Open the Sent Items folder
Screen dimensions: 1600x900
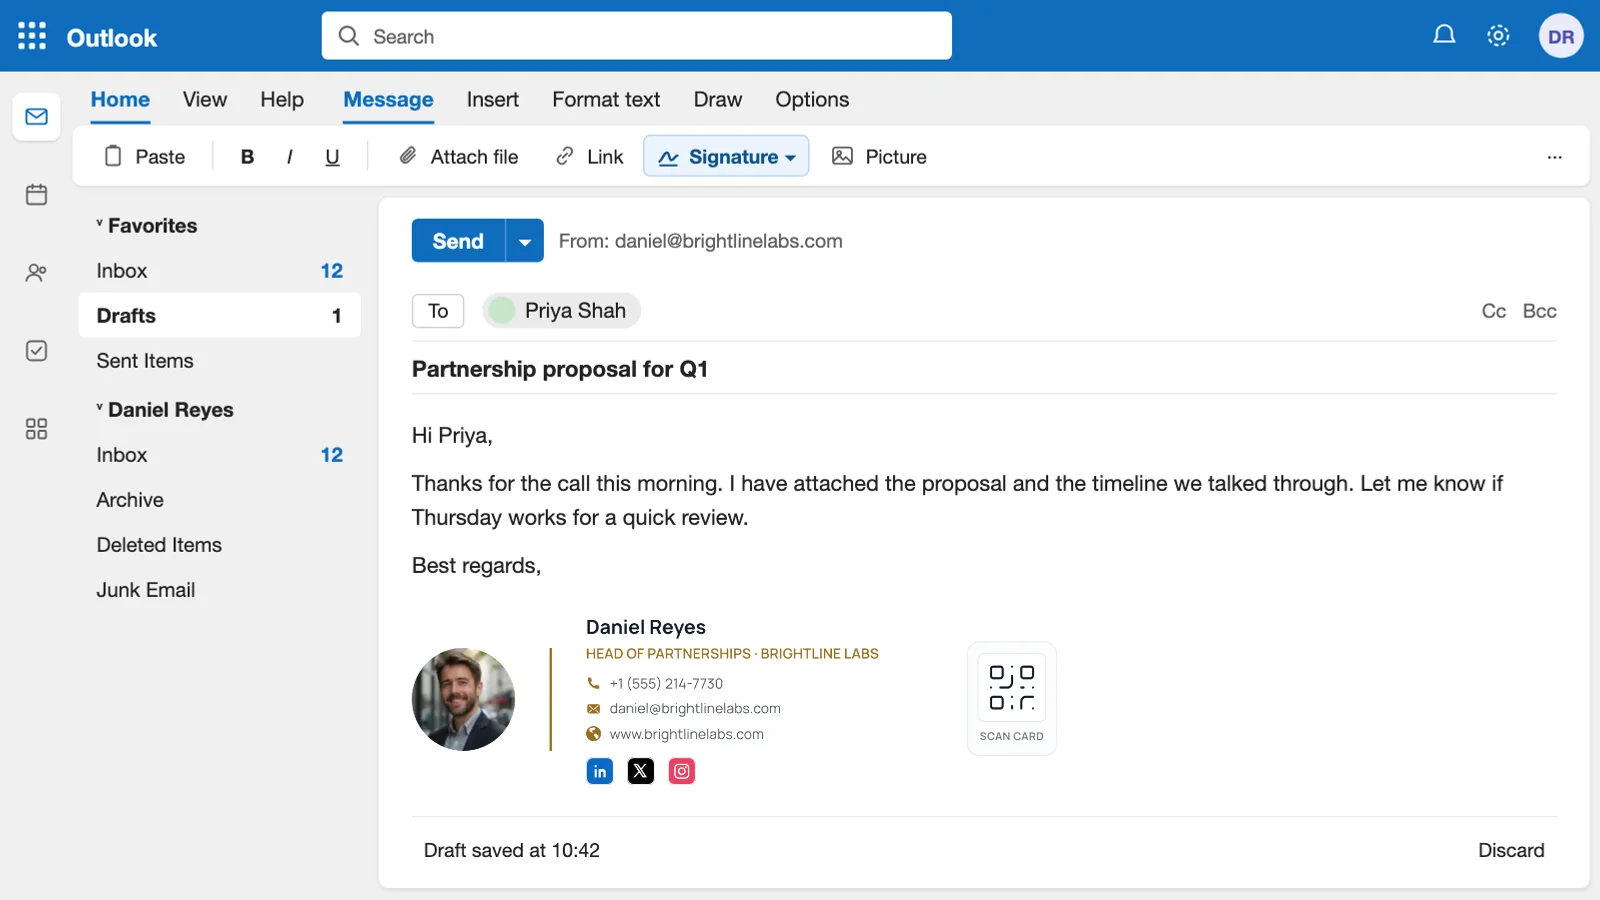(220, 361)
